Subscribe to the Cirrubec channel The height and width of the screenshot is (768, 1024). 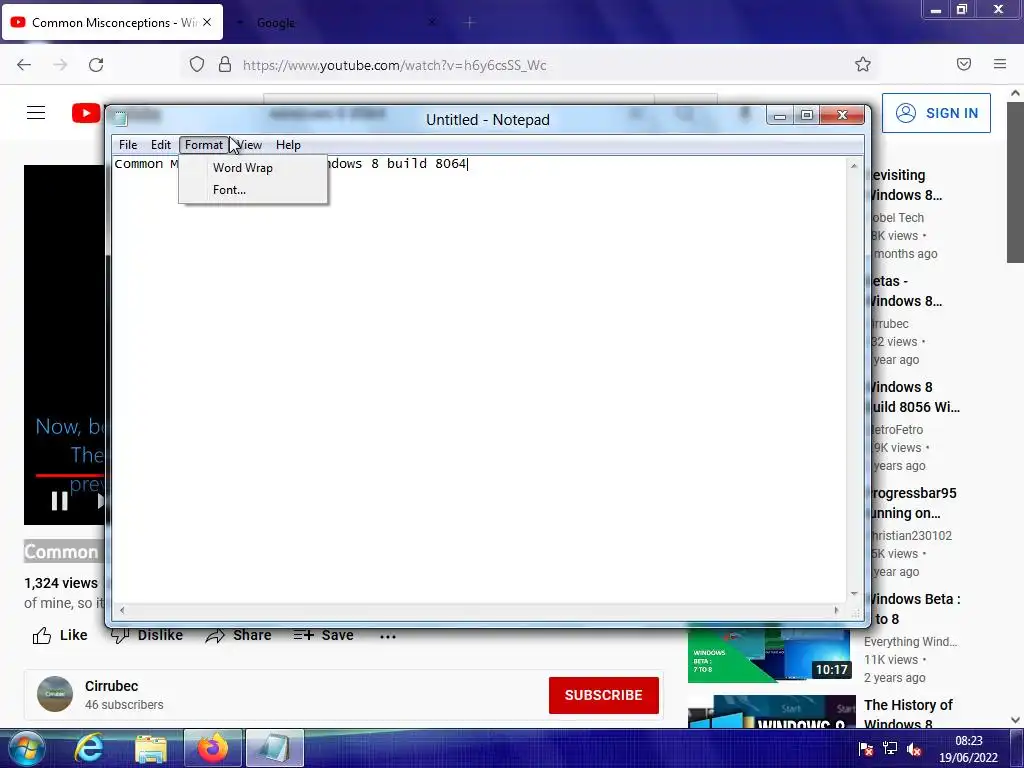point(603,695)
